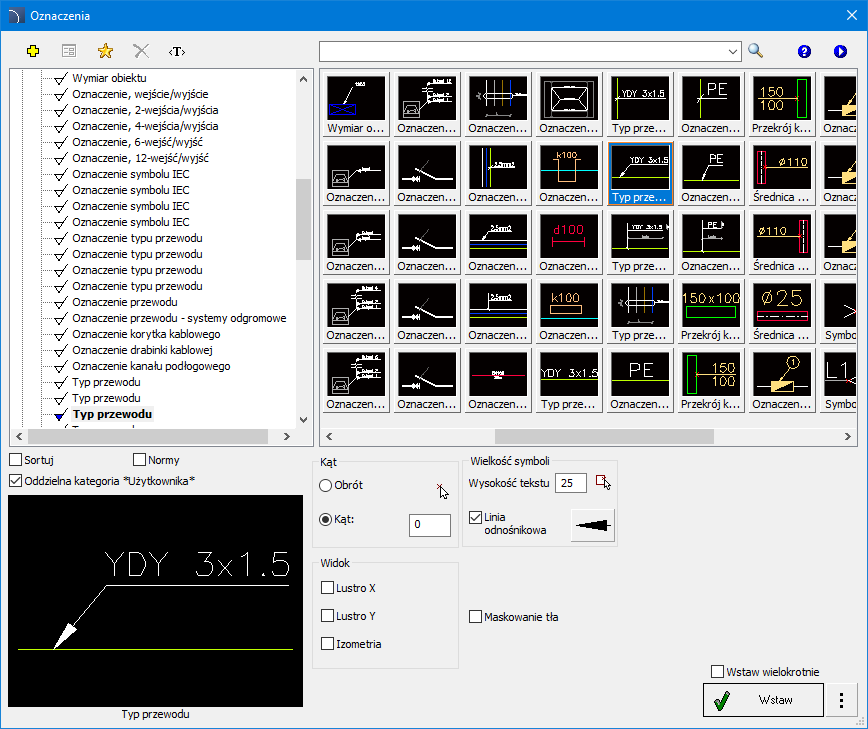This screenshot has height=729, width=868.
Task: Click the yellow plus add symbol icon
Action: click(33, 50)
